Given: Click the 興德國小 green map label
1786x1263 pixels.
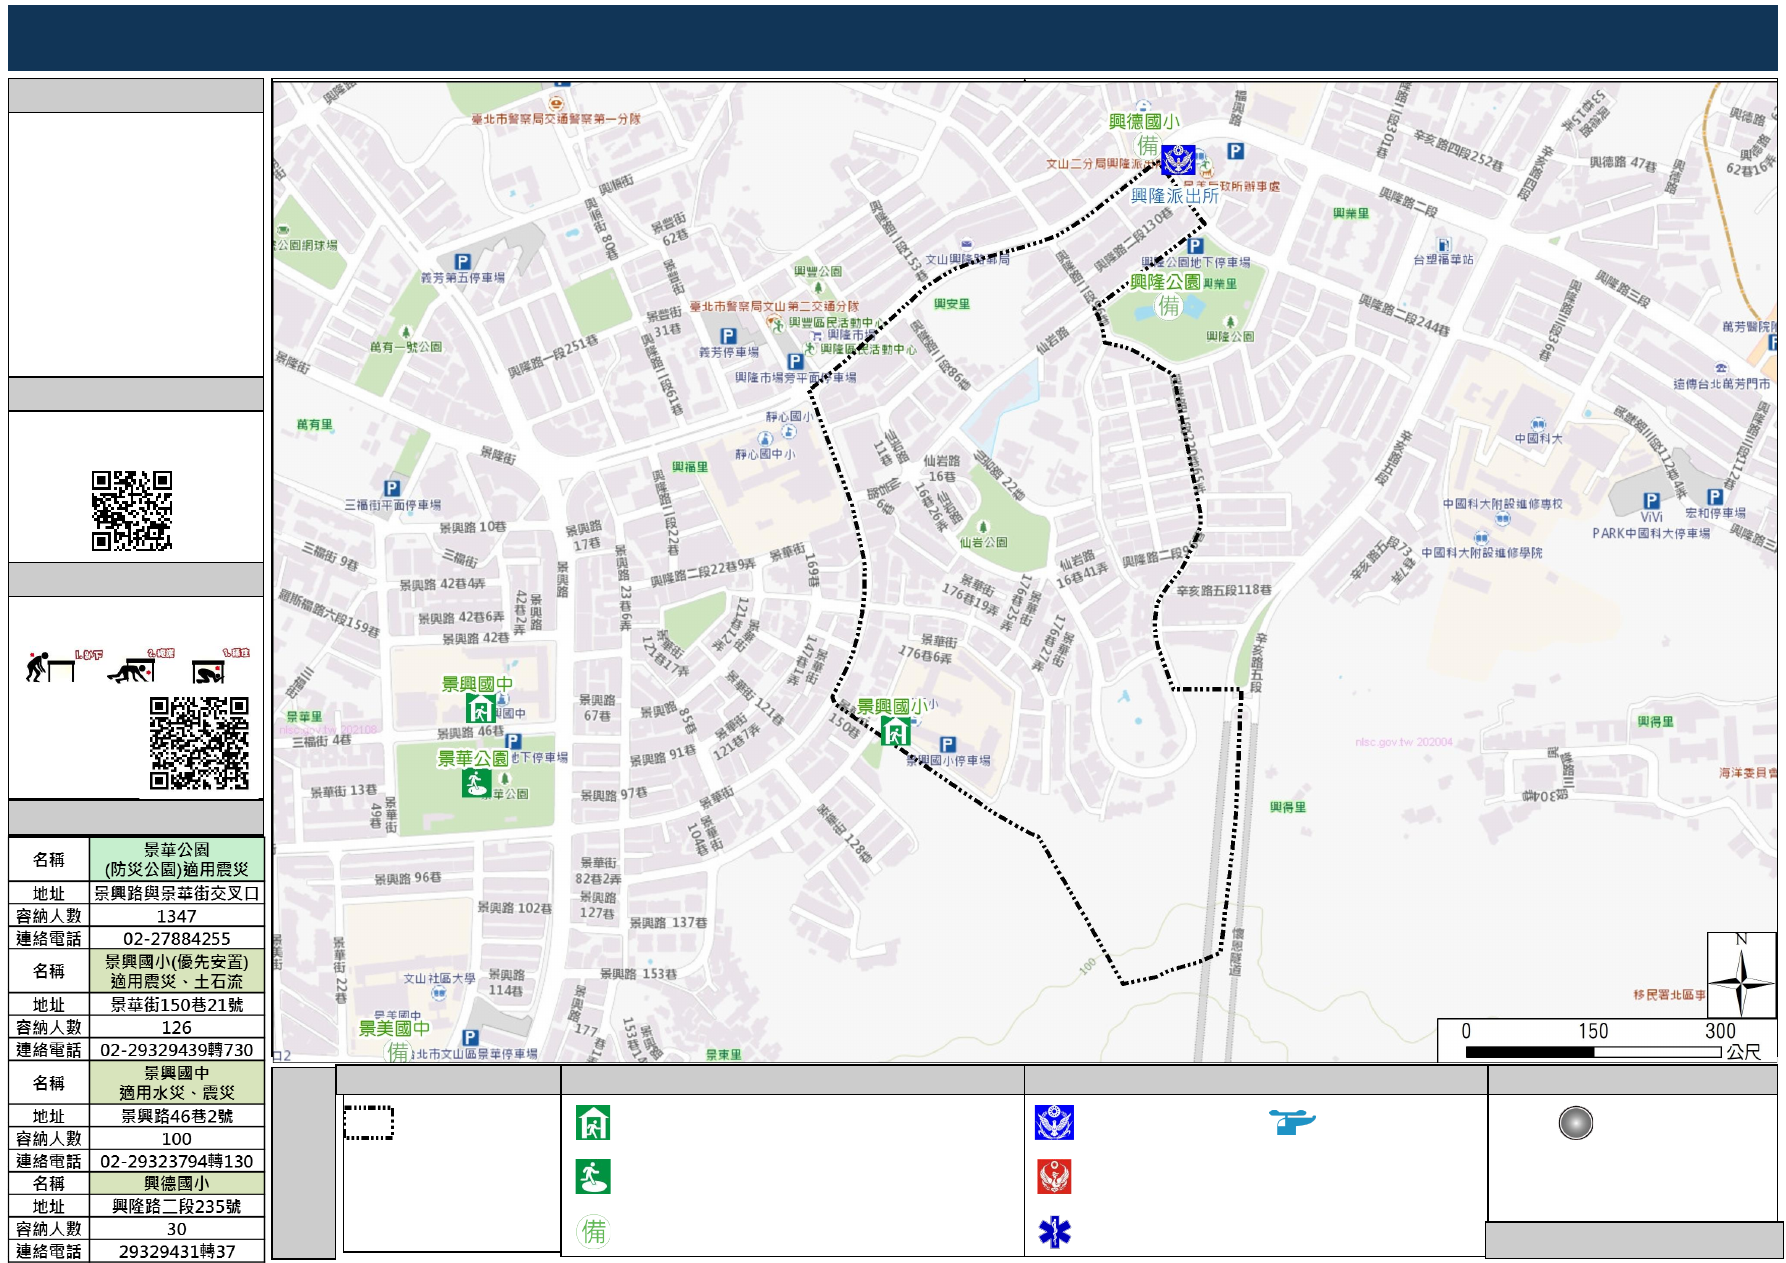Looking at the screenshot, I should [x=1144, y=122].
